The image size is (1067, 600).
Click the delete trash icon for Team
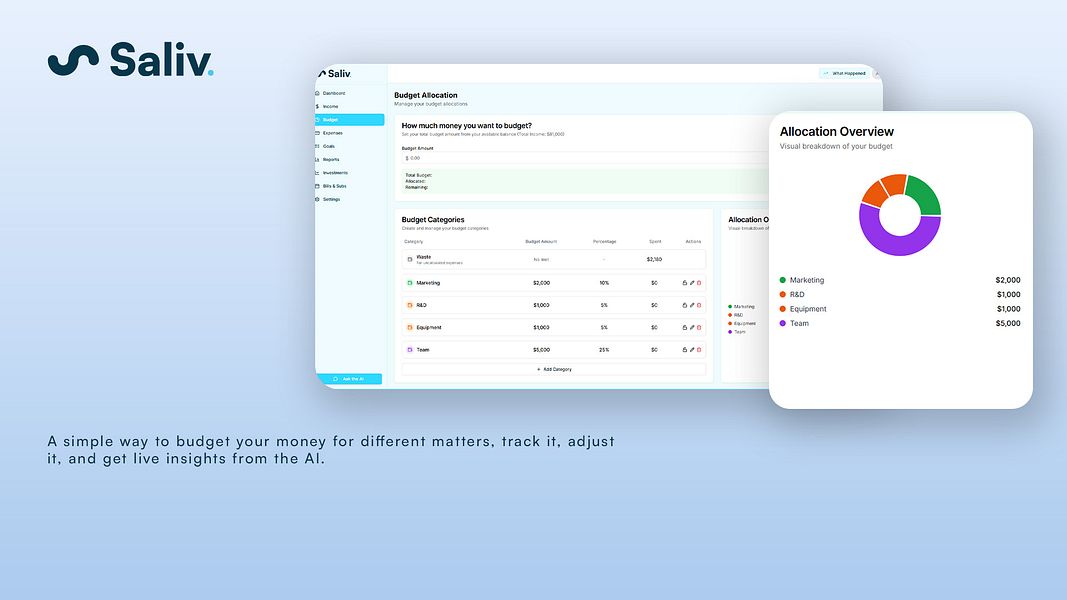coord(699,350)
